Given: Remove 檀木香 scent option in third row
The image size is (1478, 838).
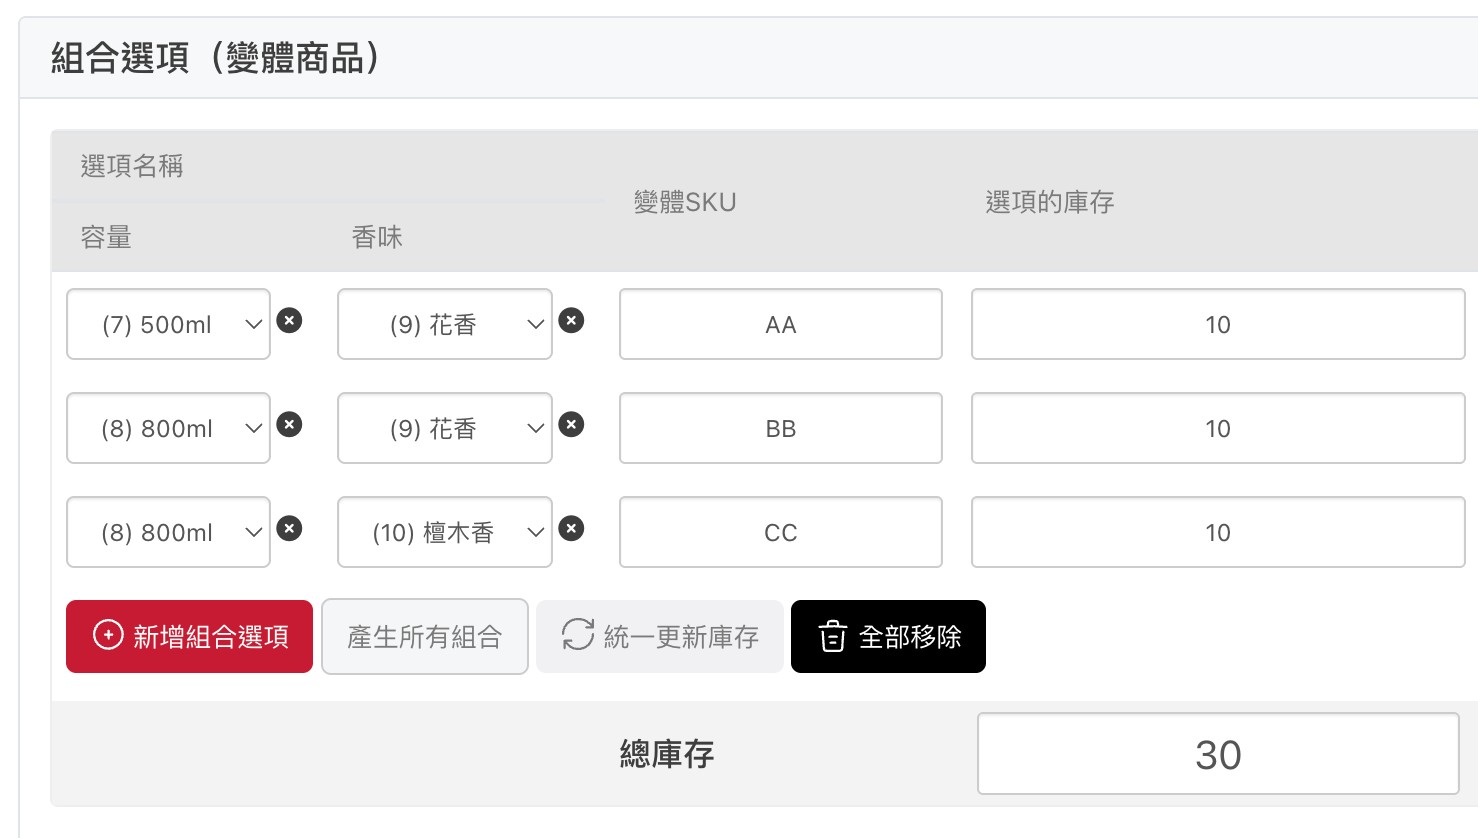Looking at the screenshot, I should click(571, 529).
